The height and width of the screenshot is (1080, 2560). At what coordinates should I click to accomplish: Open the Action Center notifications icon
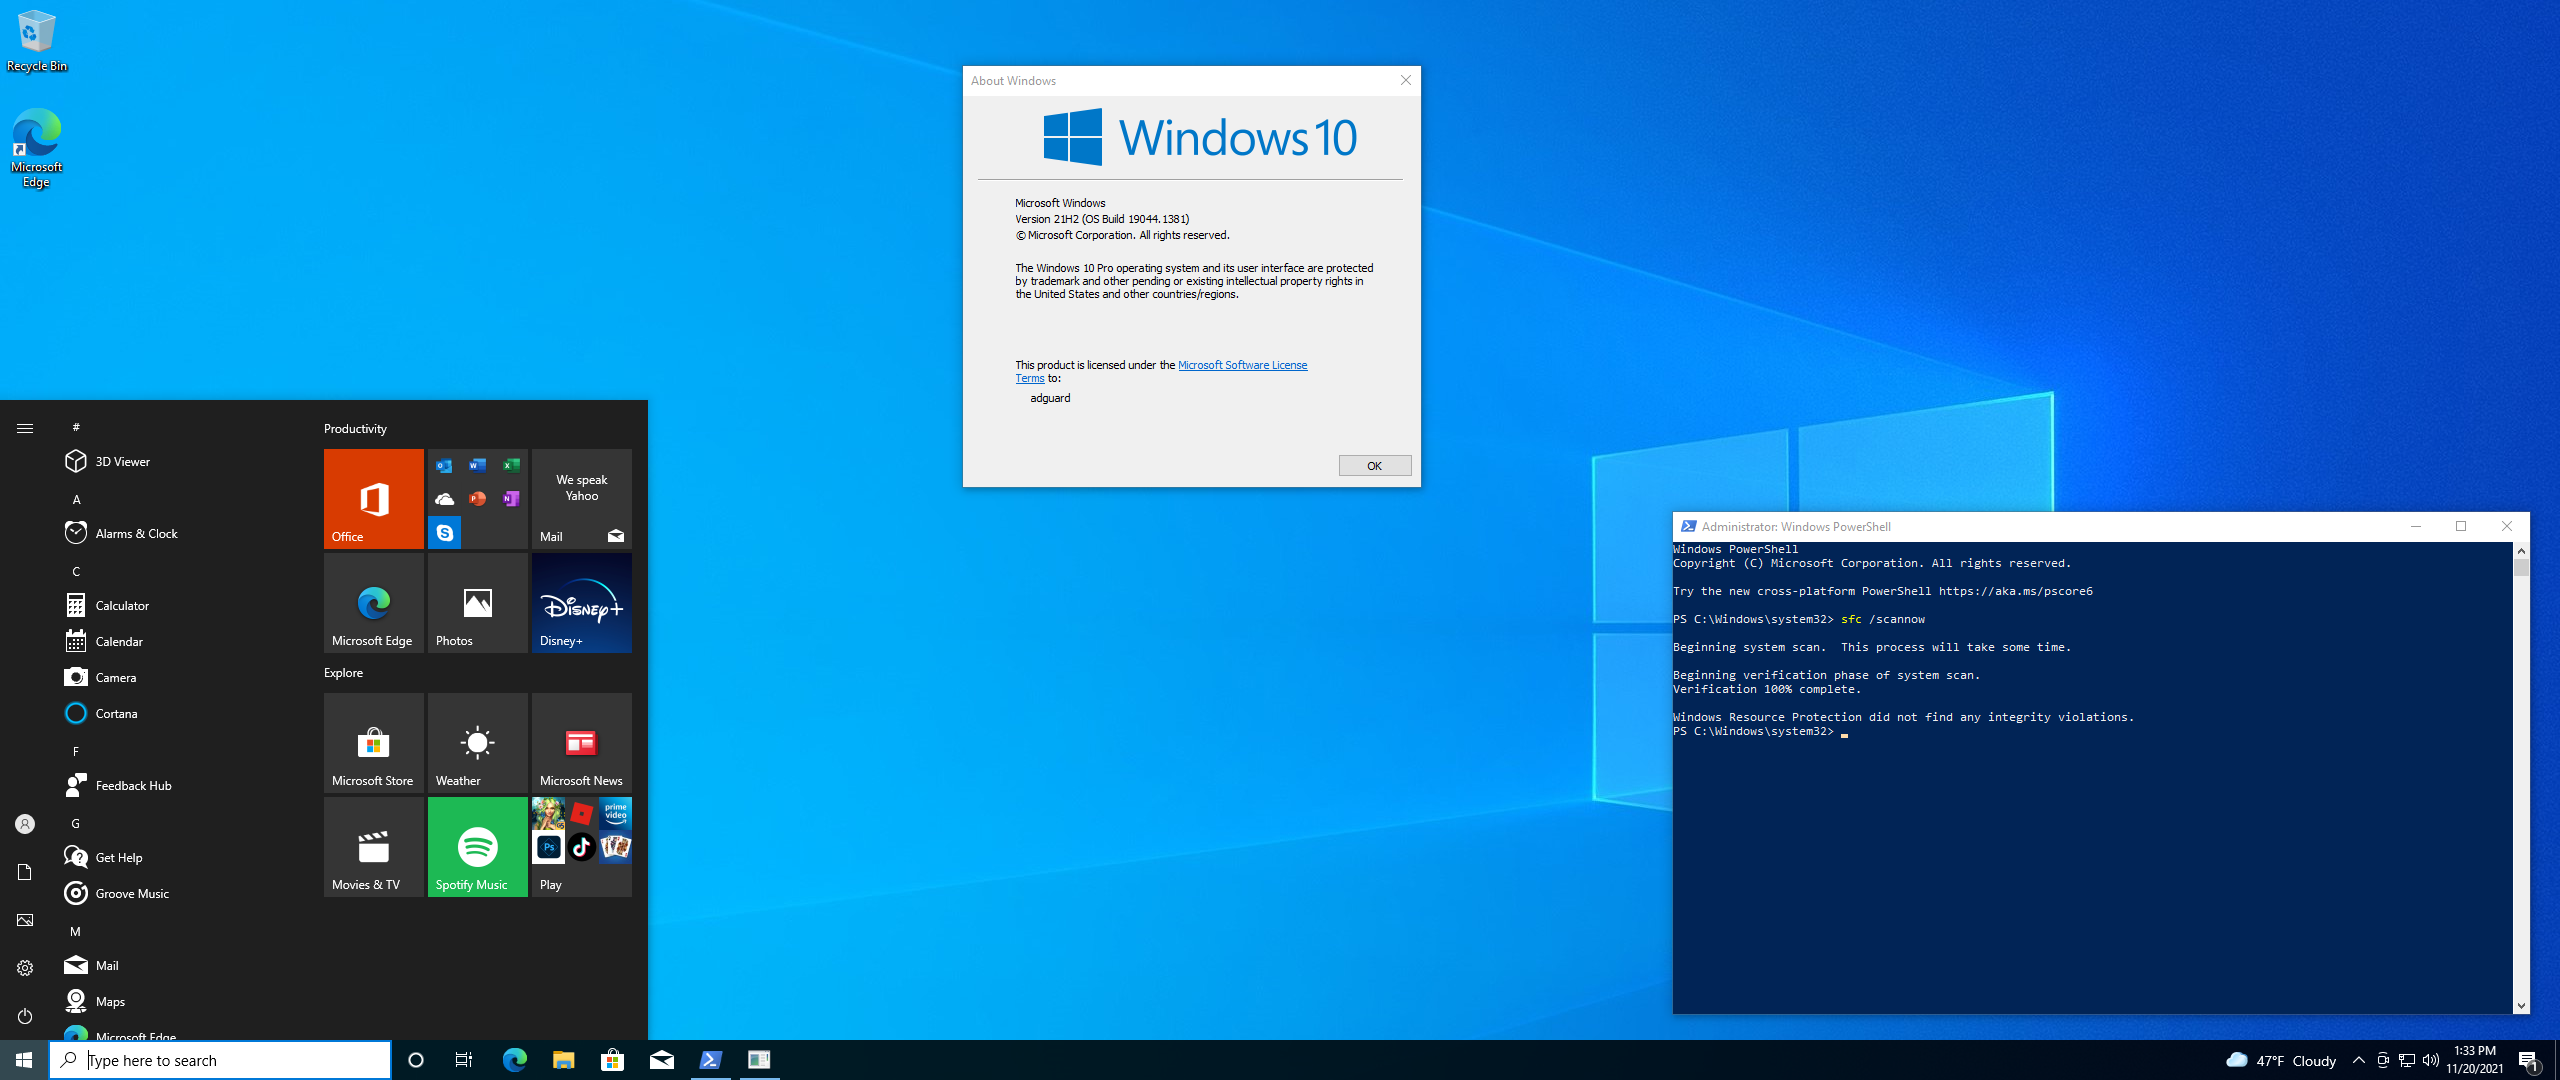[x=2529, y=1060]
